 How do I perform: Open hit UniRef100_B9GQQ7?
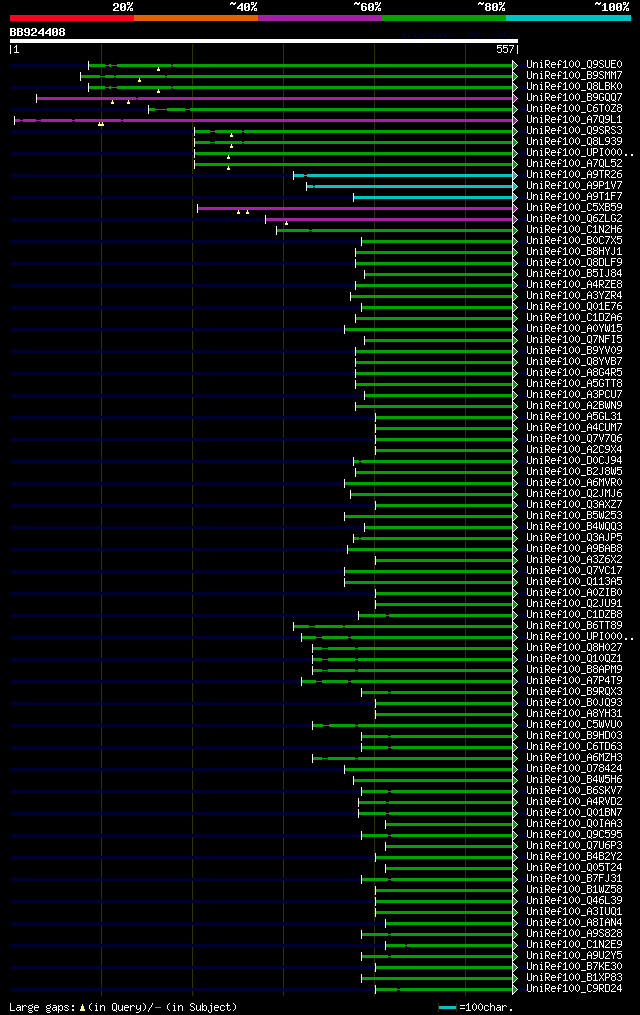[574, 98]
